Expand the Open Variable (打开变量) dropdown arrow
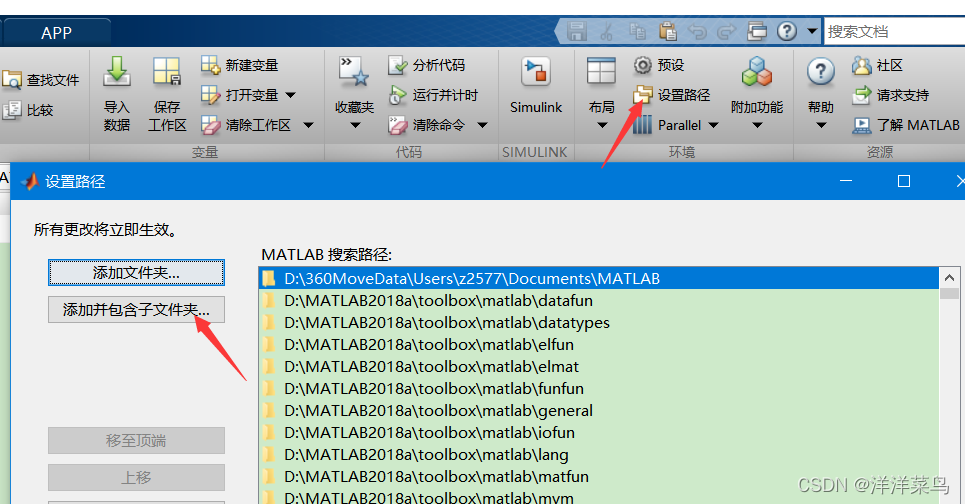Viewport: 965px width, 504px height. click(290, 95)
